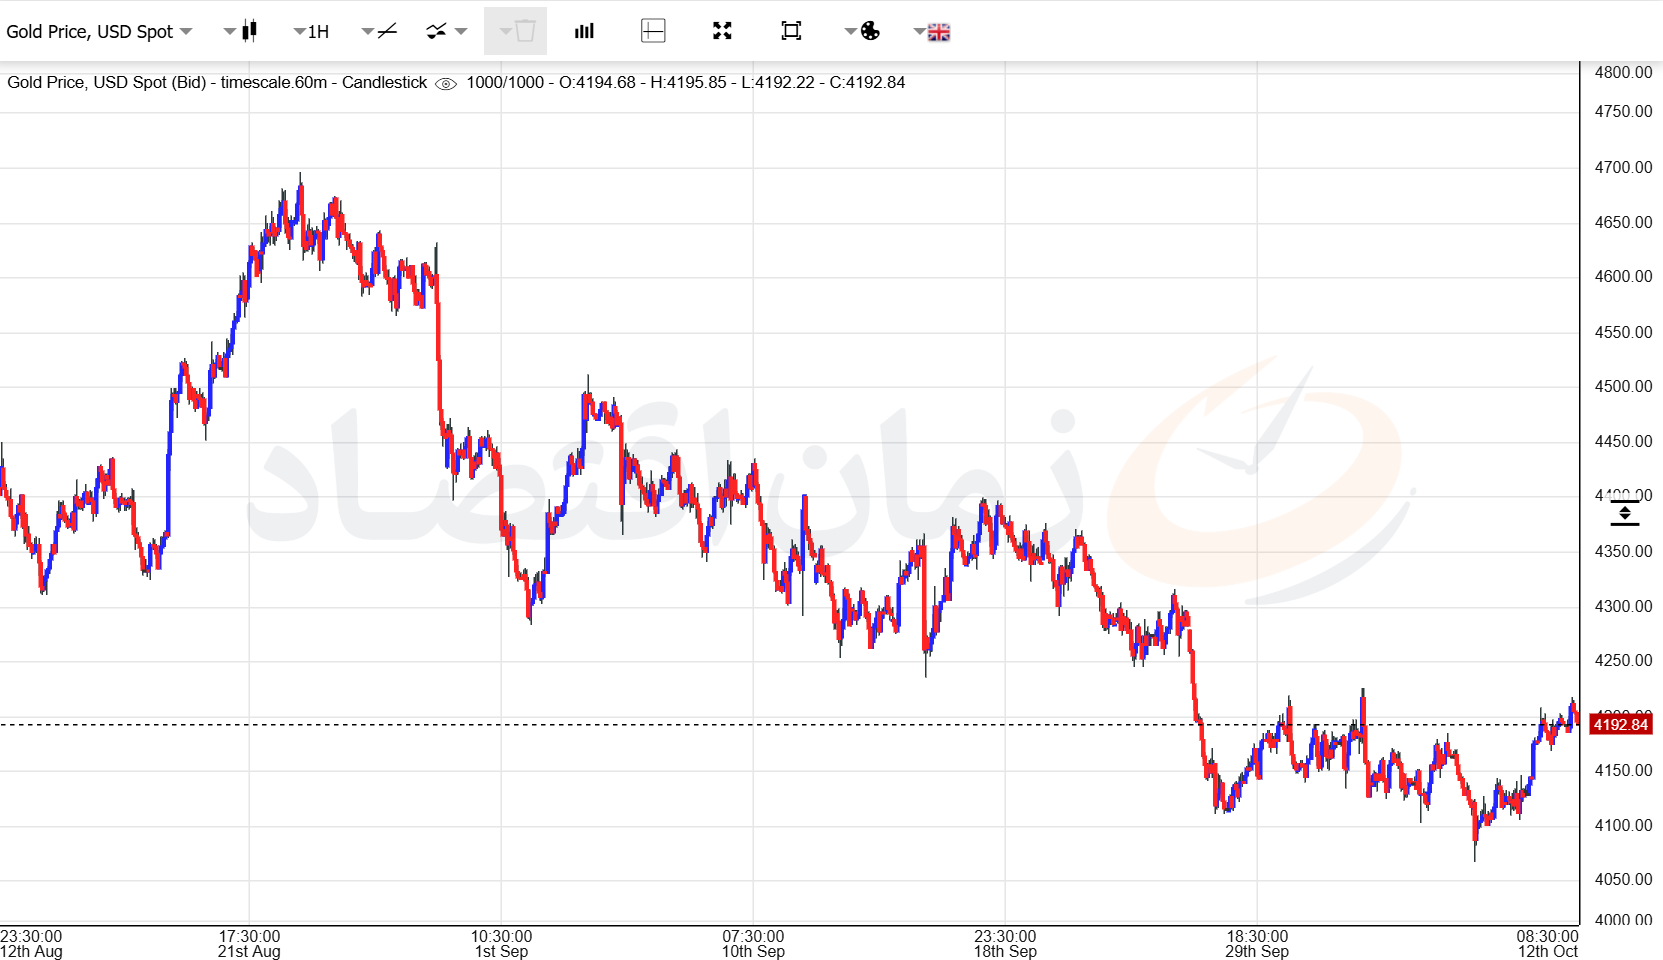Click the 4450.00 price axis label

click(x=1623, y=441)
